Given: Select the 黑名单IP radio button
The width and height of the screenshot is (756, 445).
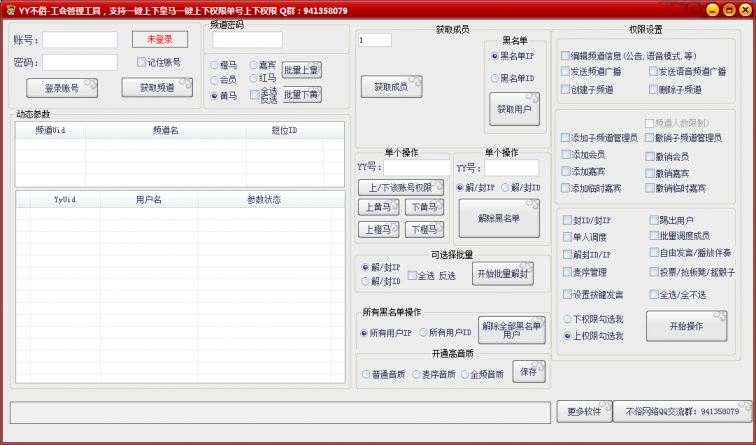Looking at the screenshot, I should pyautogui.click(x=494, y=56).
